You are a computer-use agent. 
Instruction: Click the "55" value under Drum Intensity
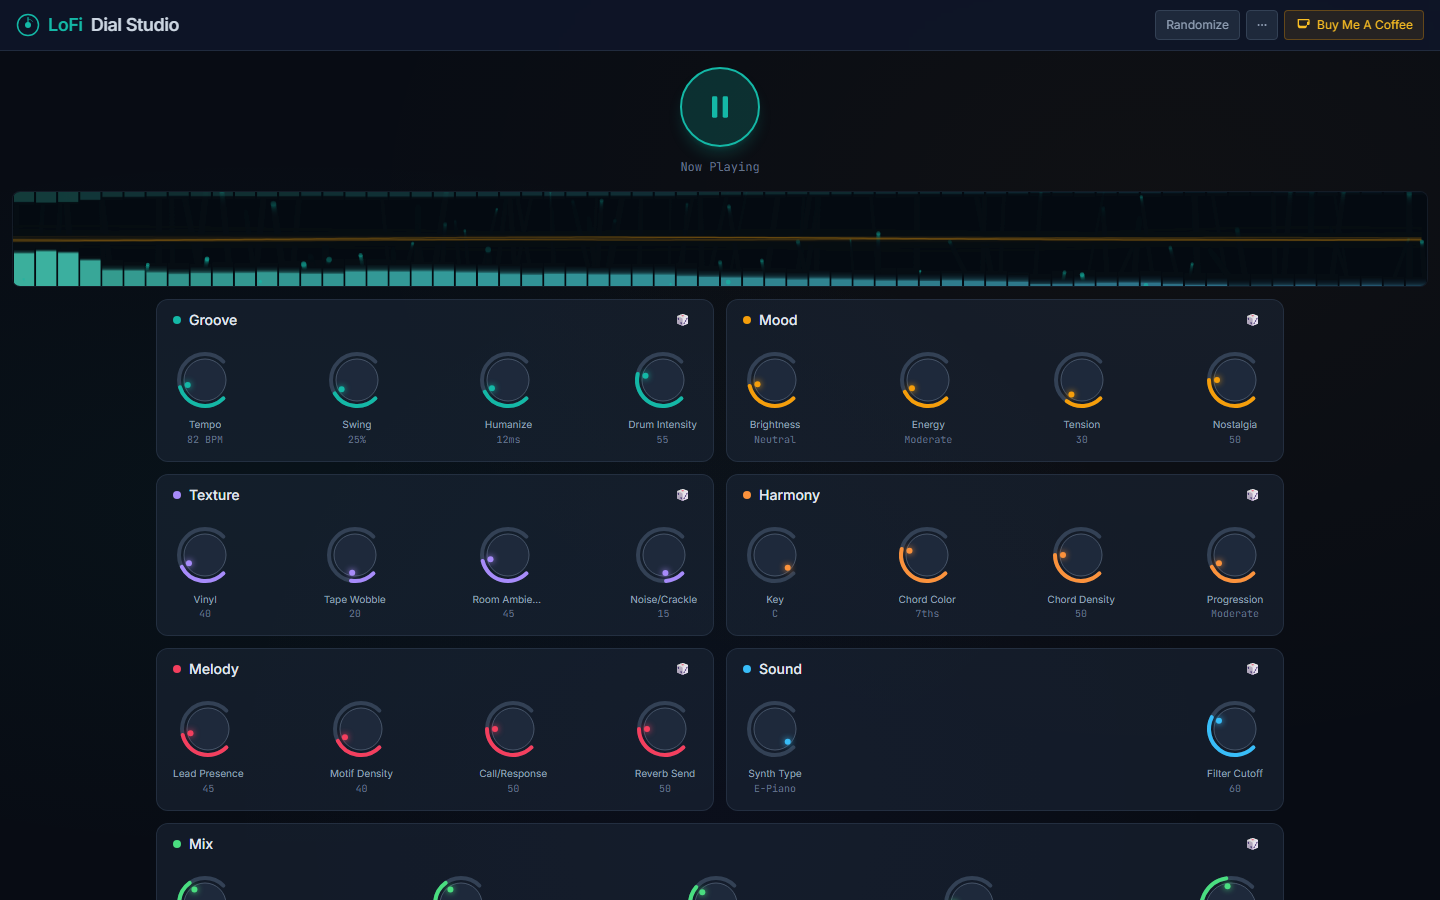662,440
